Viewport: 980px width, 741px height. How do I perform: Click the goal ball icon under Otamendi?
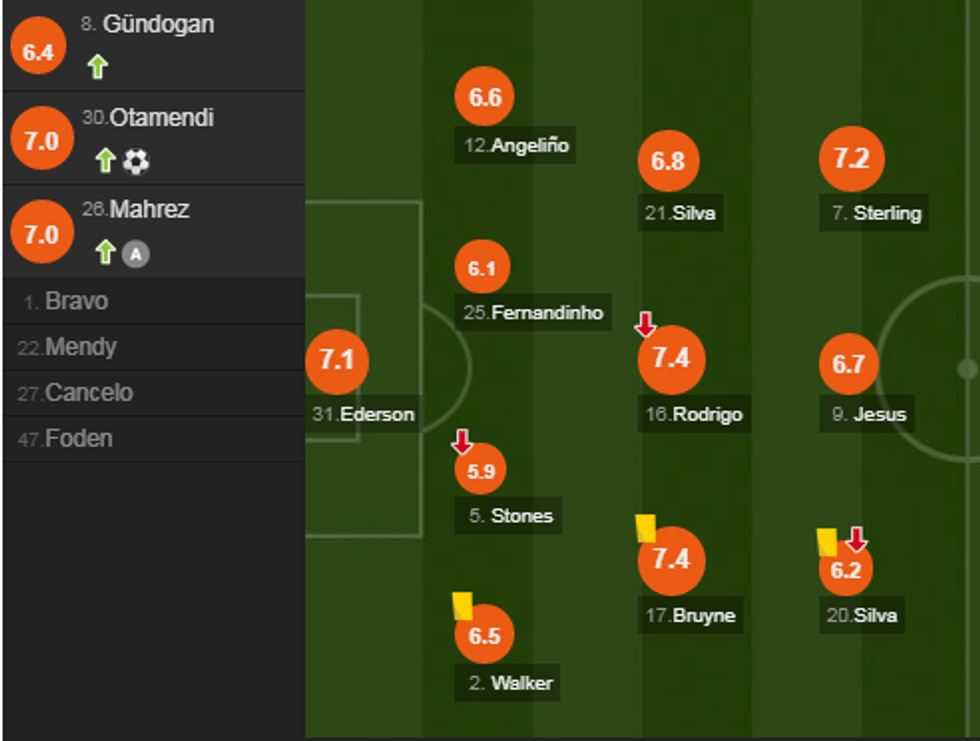click(x=137, y=161)
